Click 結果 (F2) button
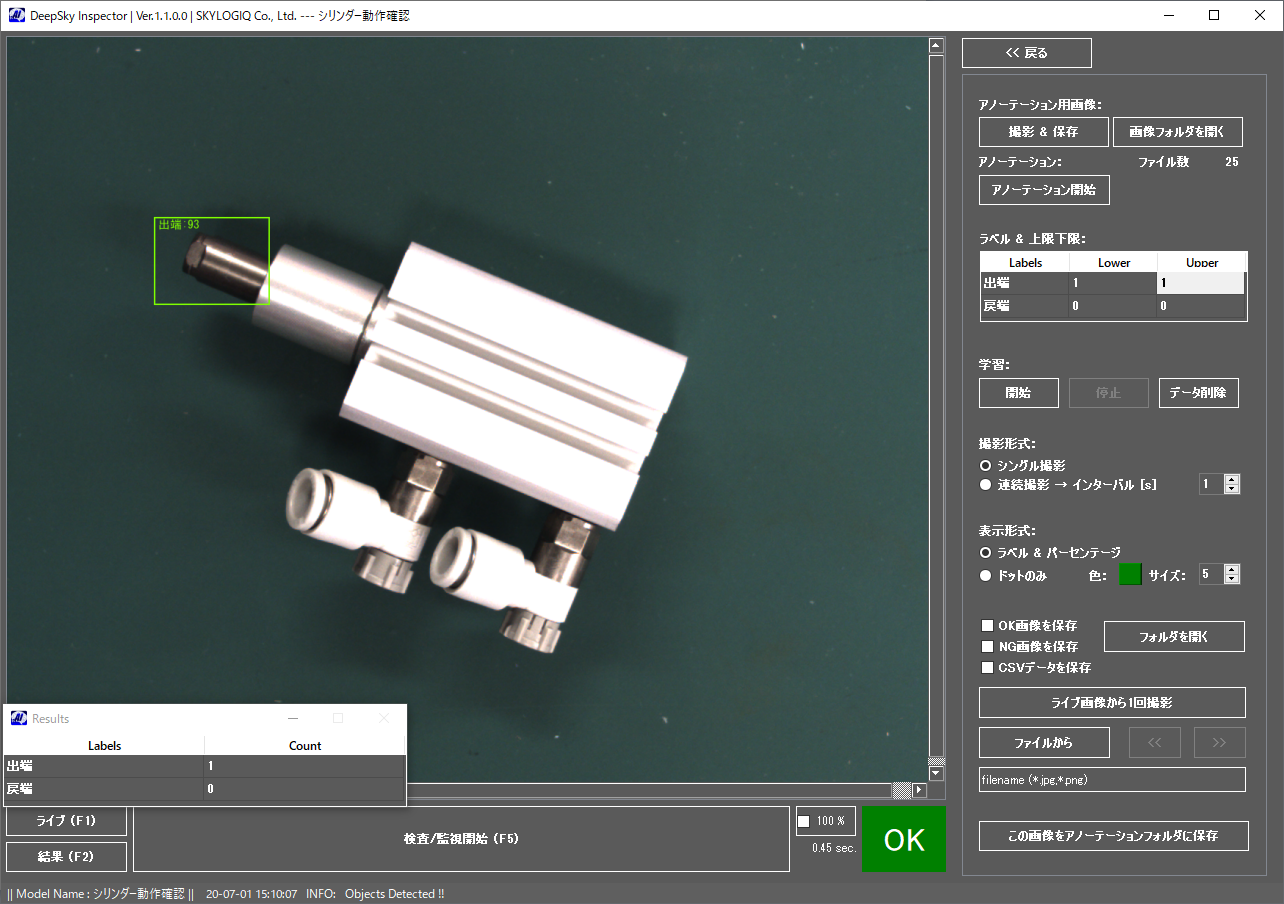The height and width of the screenshot is (904, 1284). point(66,857)
